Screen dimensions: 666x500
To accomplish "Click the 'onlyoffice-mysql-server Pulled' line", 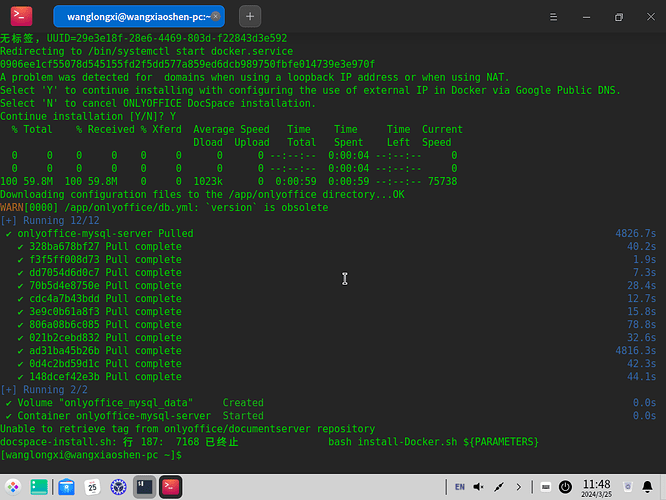I will (x=99, y=233).
